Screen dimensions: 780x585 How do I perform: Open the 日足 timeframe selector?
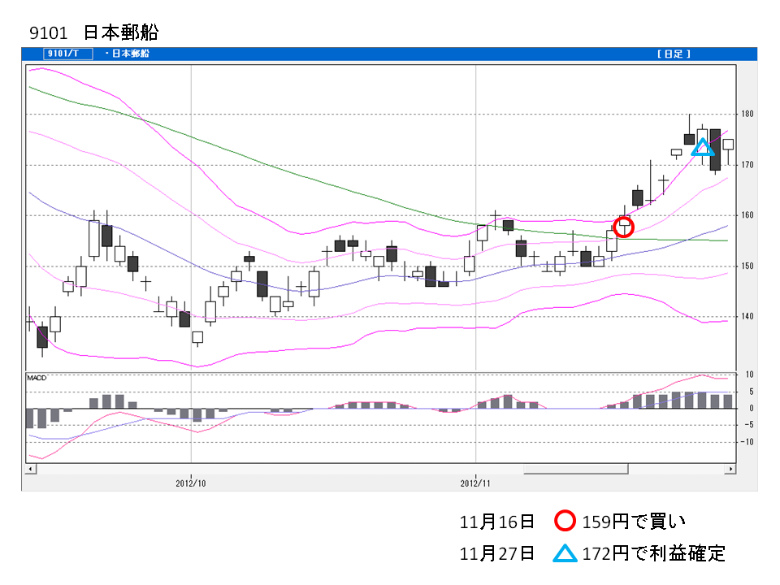coord(674,54)
